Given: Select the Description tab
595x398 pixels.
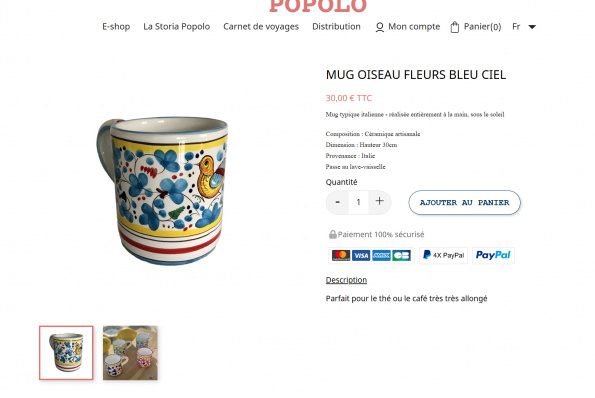Looking at the screenshot, I should pos(346,280).
